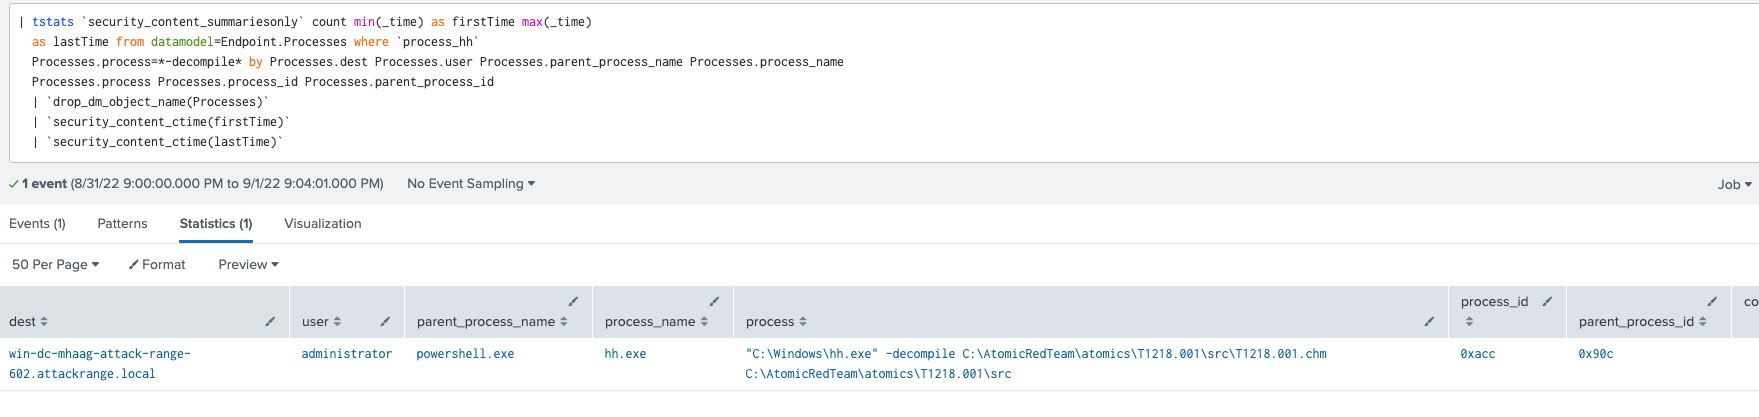
Task: Switch to the Visualization tab
Action: 323,224
